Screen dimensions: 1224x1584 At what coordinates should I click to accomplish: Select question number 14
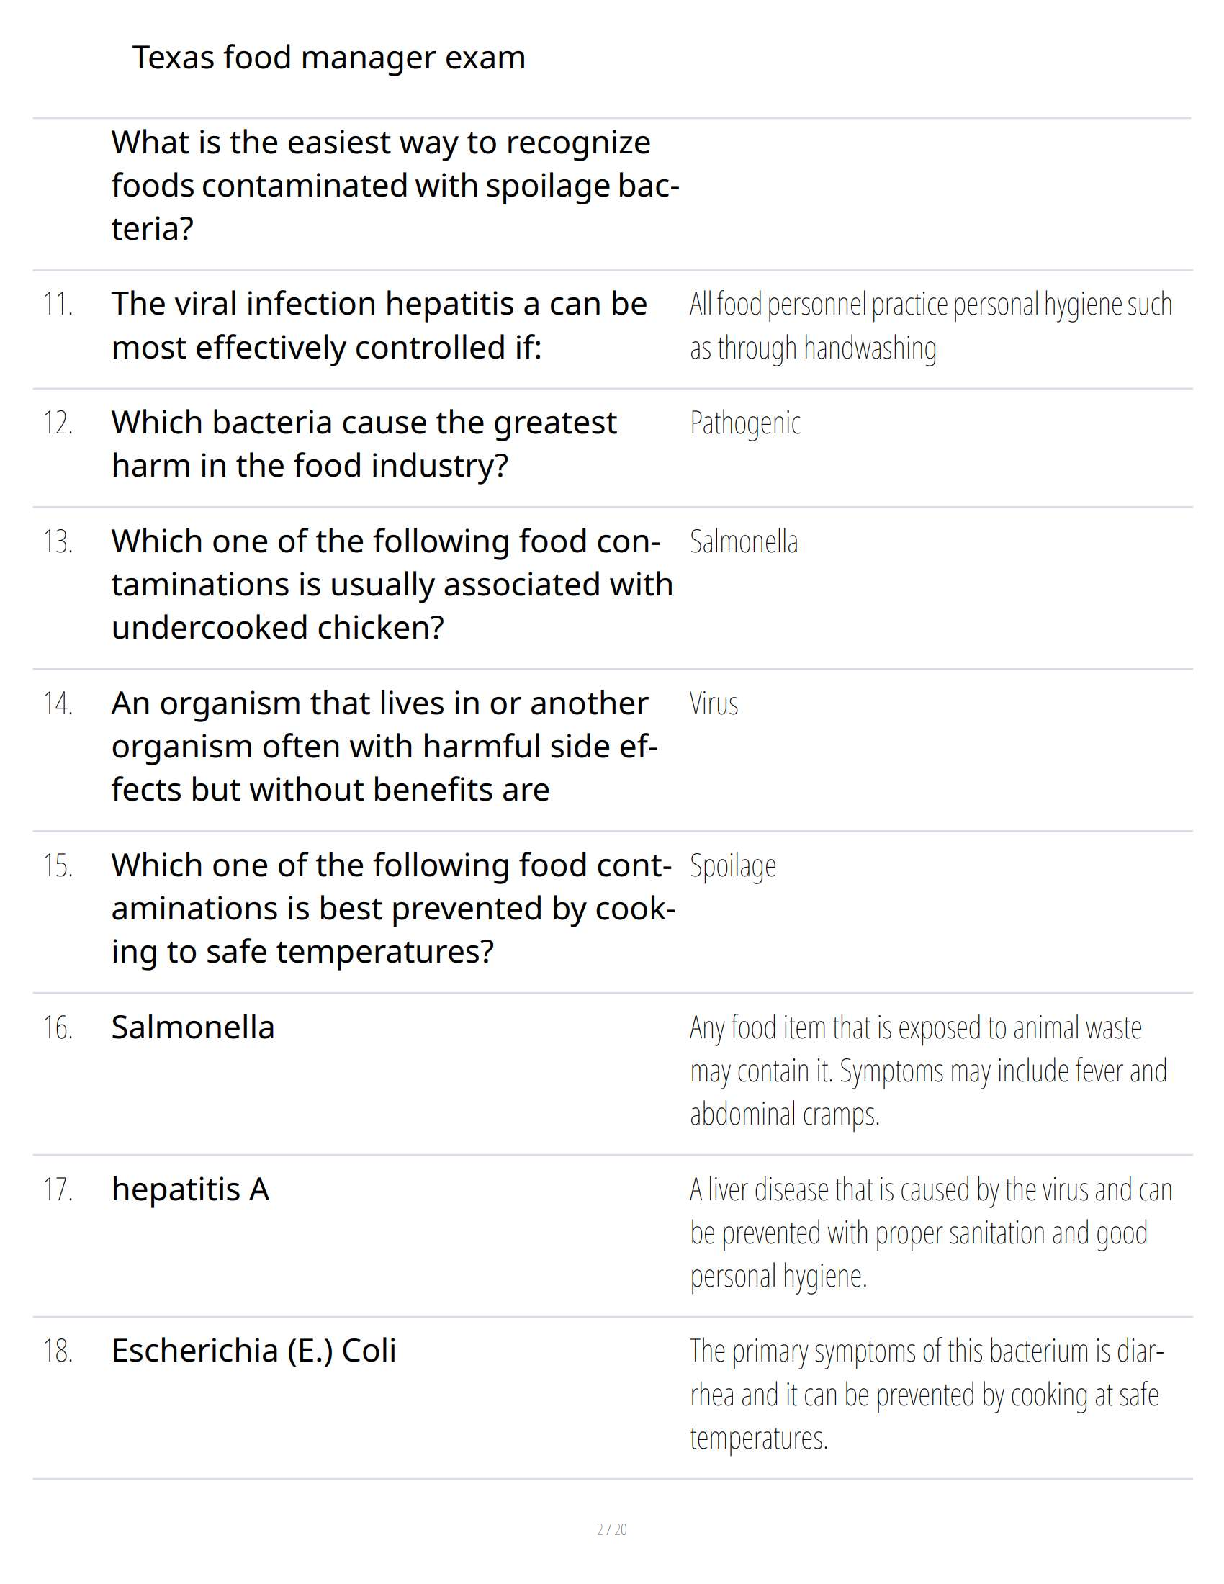(x=58, y=704)
